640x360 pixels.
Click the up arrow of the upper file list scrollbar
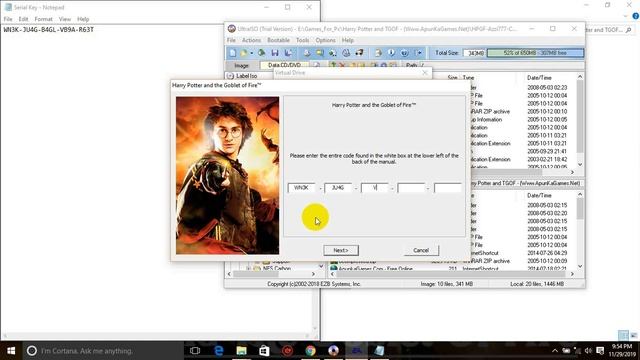click(x=580, y=77)
